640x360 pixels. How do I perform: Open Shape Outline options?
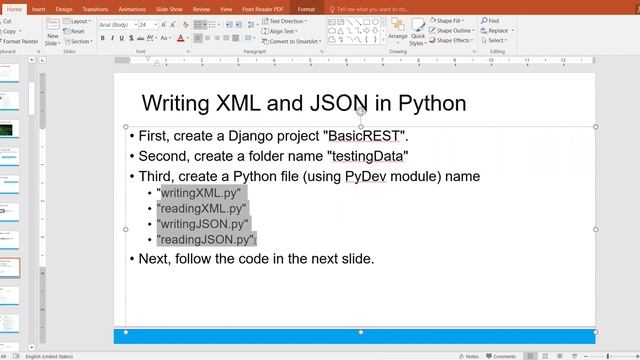coord(452,31)
